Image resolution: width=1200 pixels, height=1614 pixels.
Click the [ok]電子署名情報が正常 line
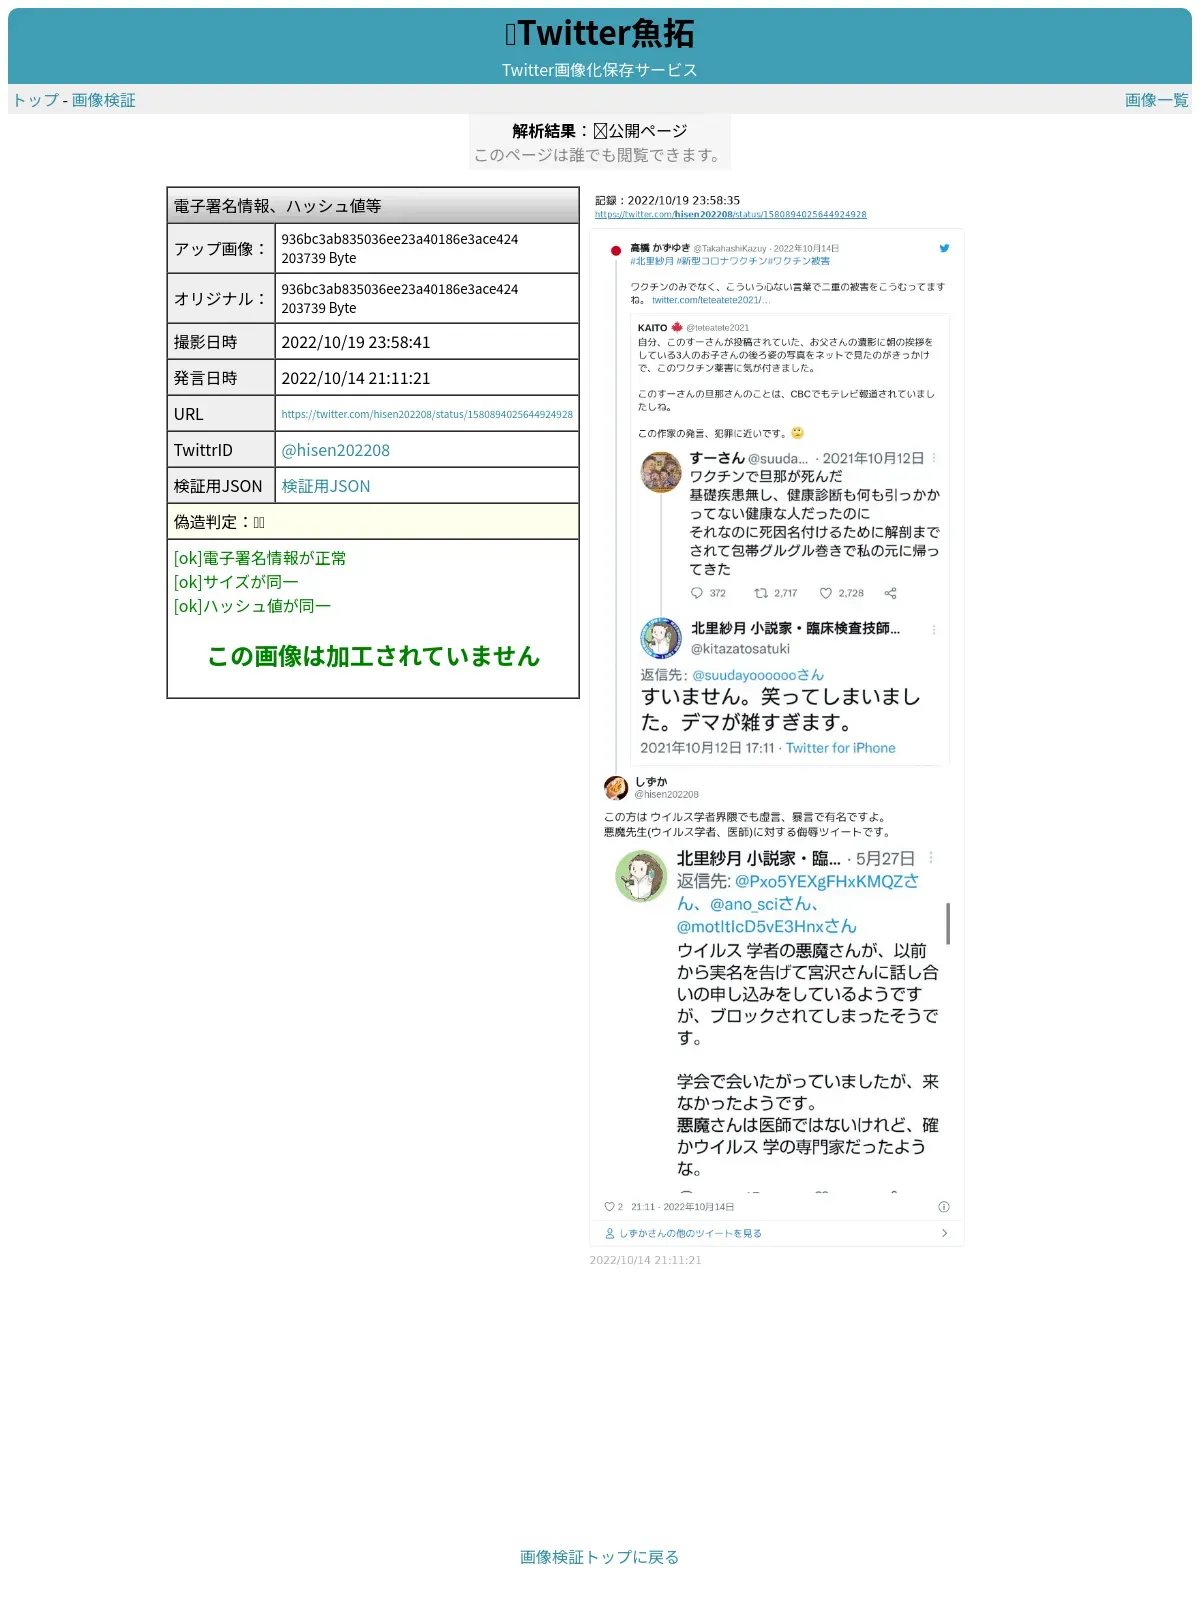[x=260, y=558]
